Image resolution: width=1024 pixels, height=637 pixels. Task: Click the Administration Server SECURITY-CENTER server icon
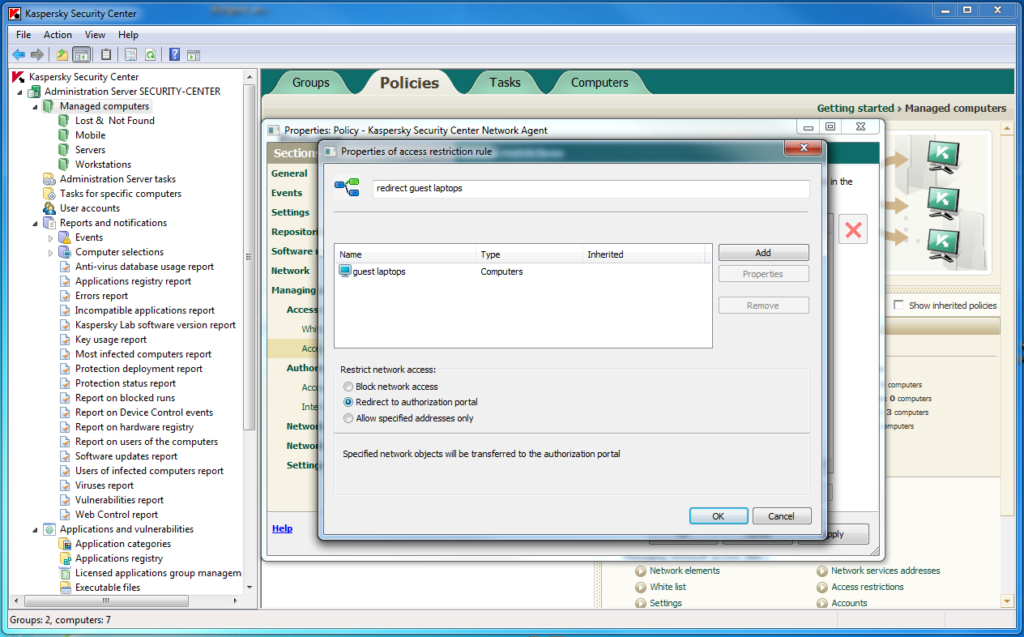pos(34,91)
